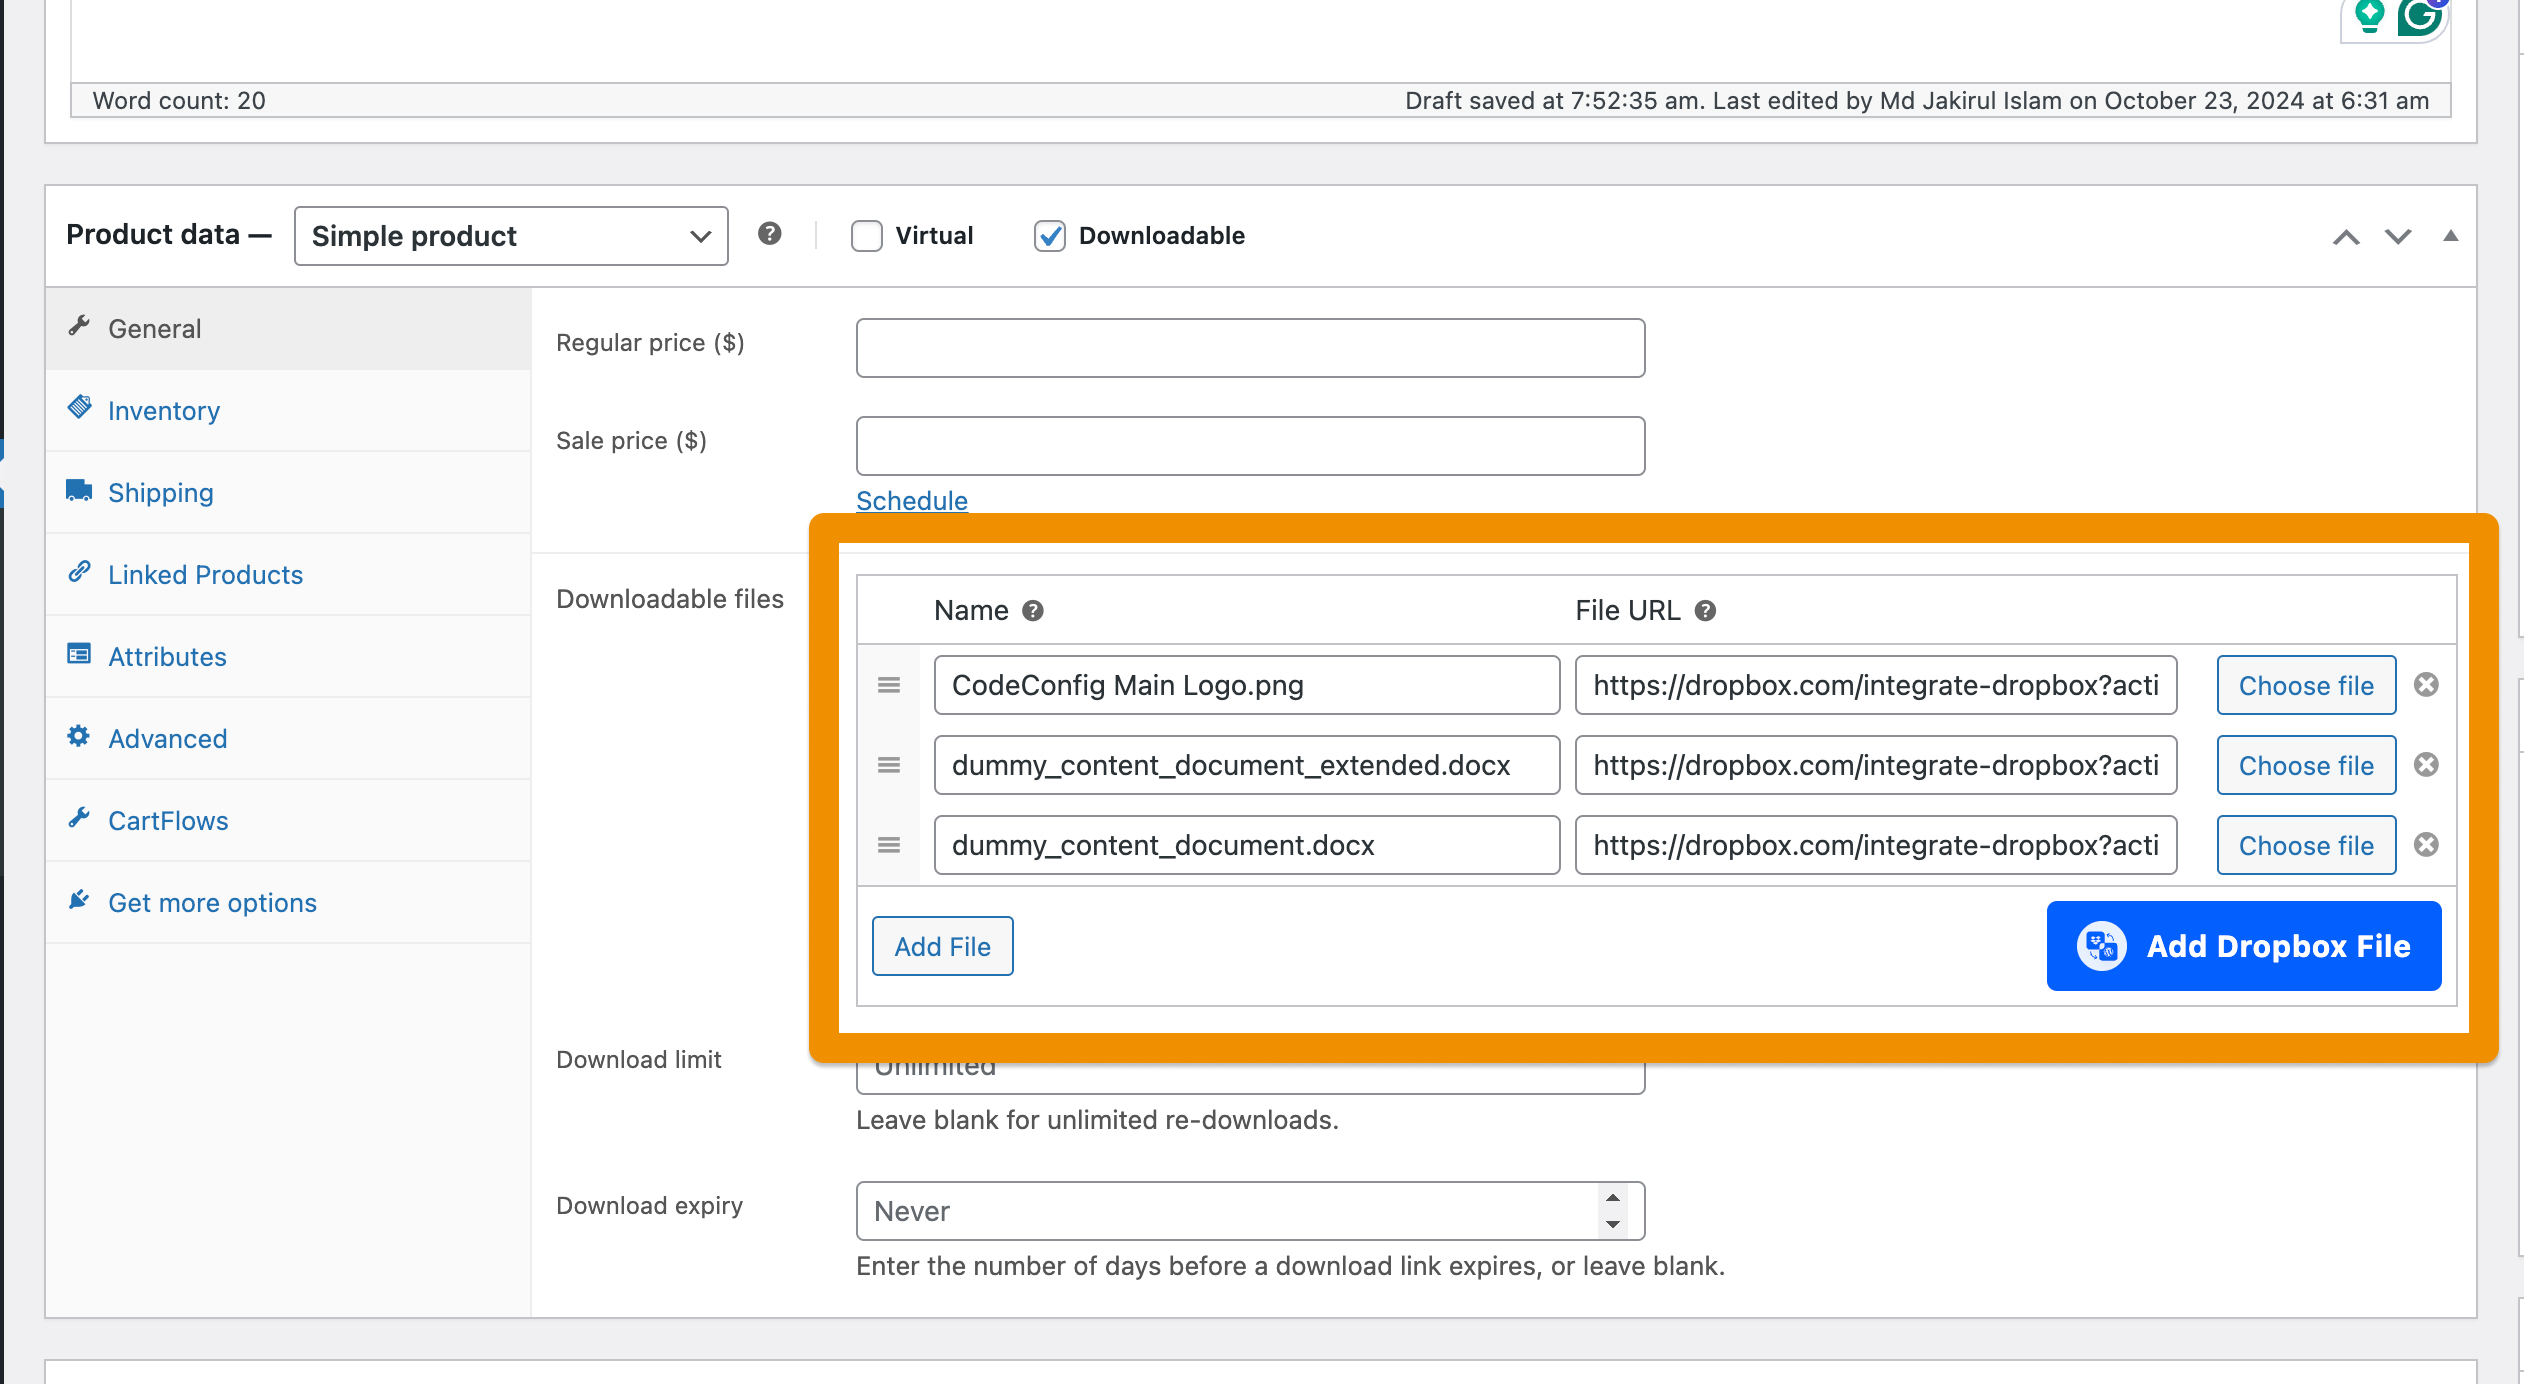Click the Dropbox integration icon button
The width and height of the screenshot is (2524, 1384).
(x=2098, y=946)
